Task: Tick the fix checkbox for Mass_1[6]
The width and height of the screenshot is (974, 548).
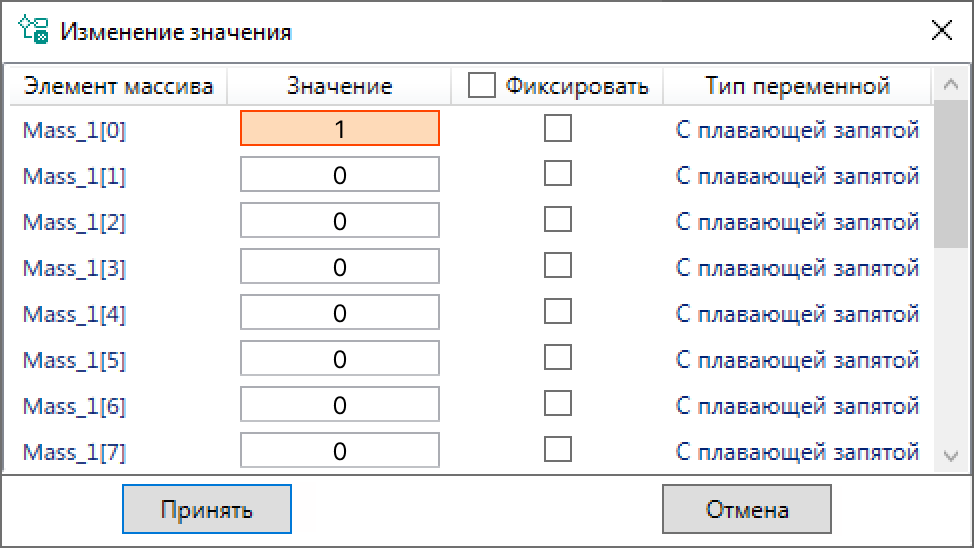Action: (x=557, y=403)
